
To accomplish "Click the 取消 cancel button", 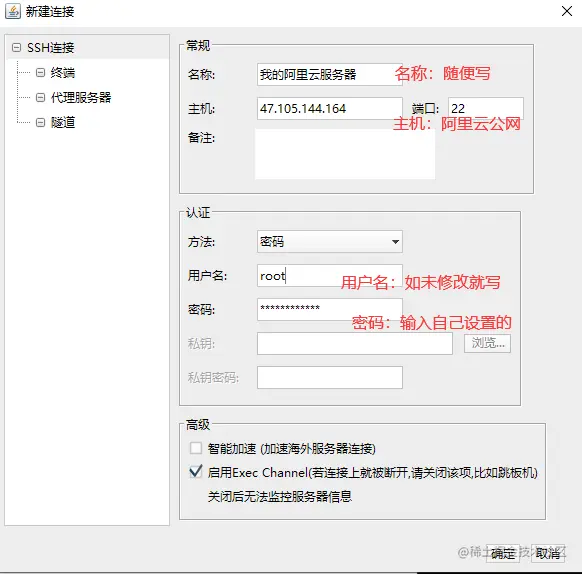I will click(548, 554).
